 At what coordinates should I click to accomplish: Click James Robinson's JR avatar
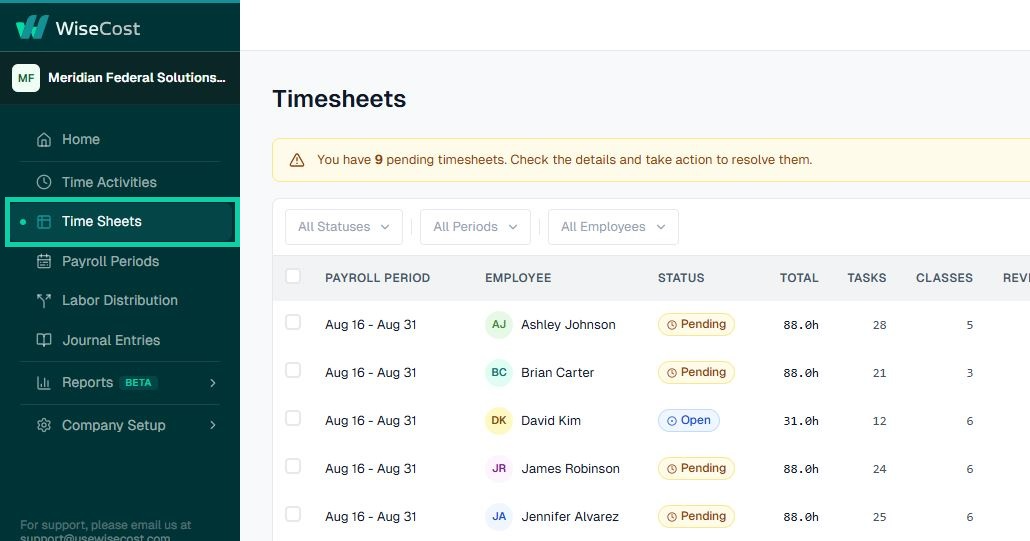499,468
